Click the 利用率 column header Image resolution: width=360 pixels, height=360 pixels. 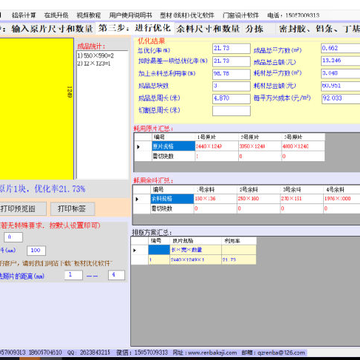(x=239, y=241)
